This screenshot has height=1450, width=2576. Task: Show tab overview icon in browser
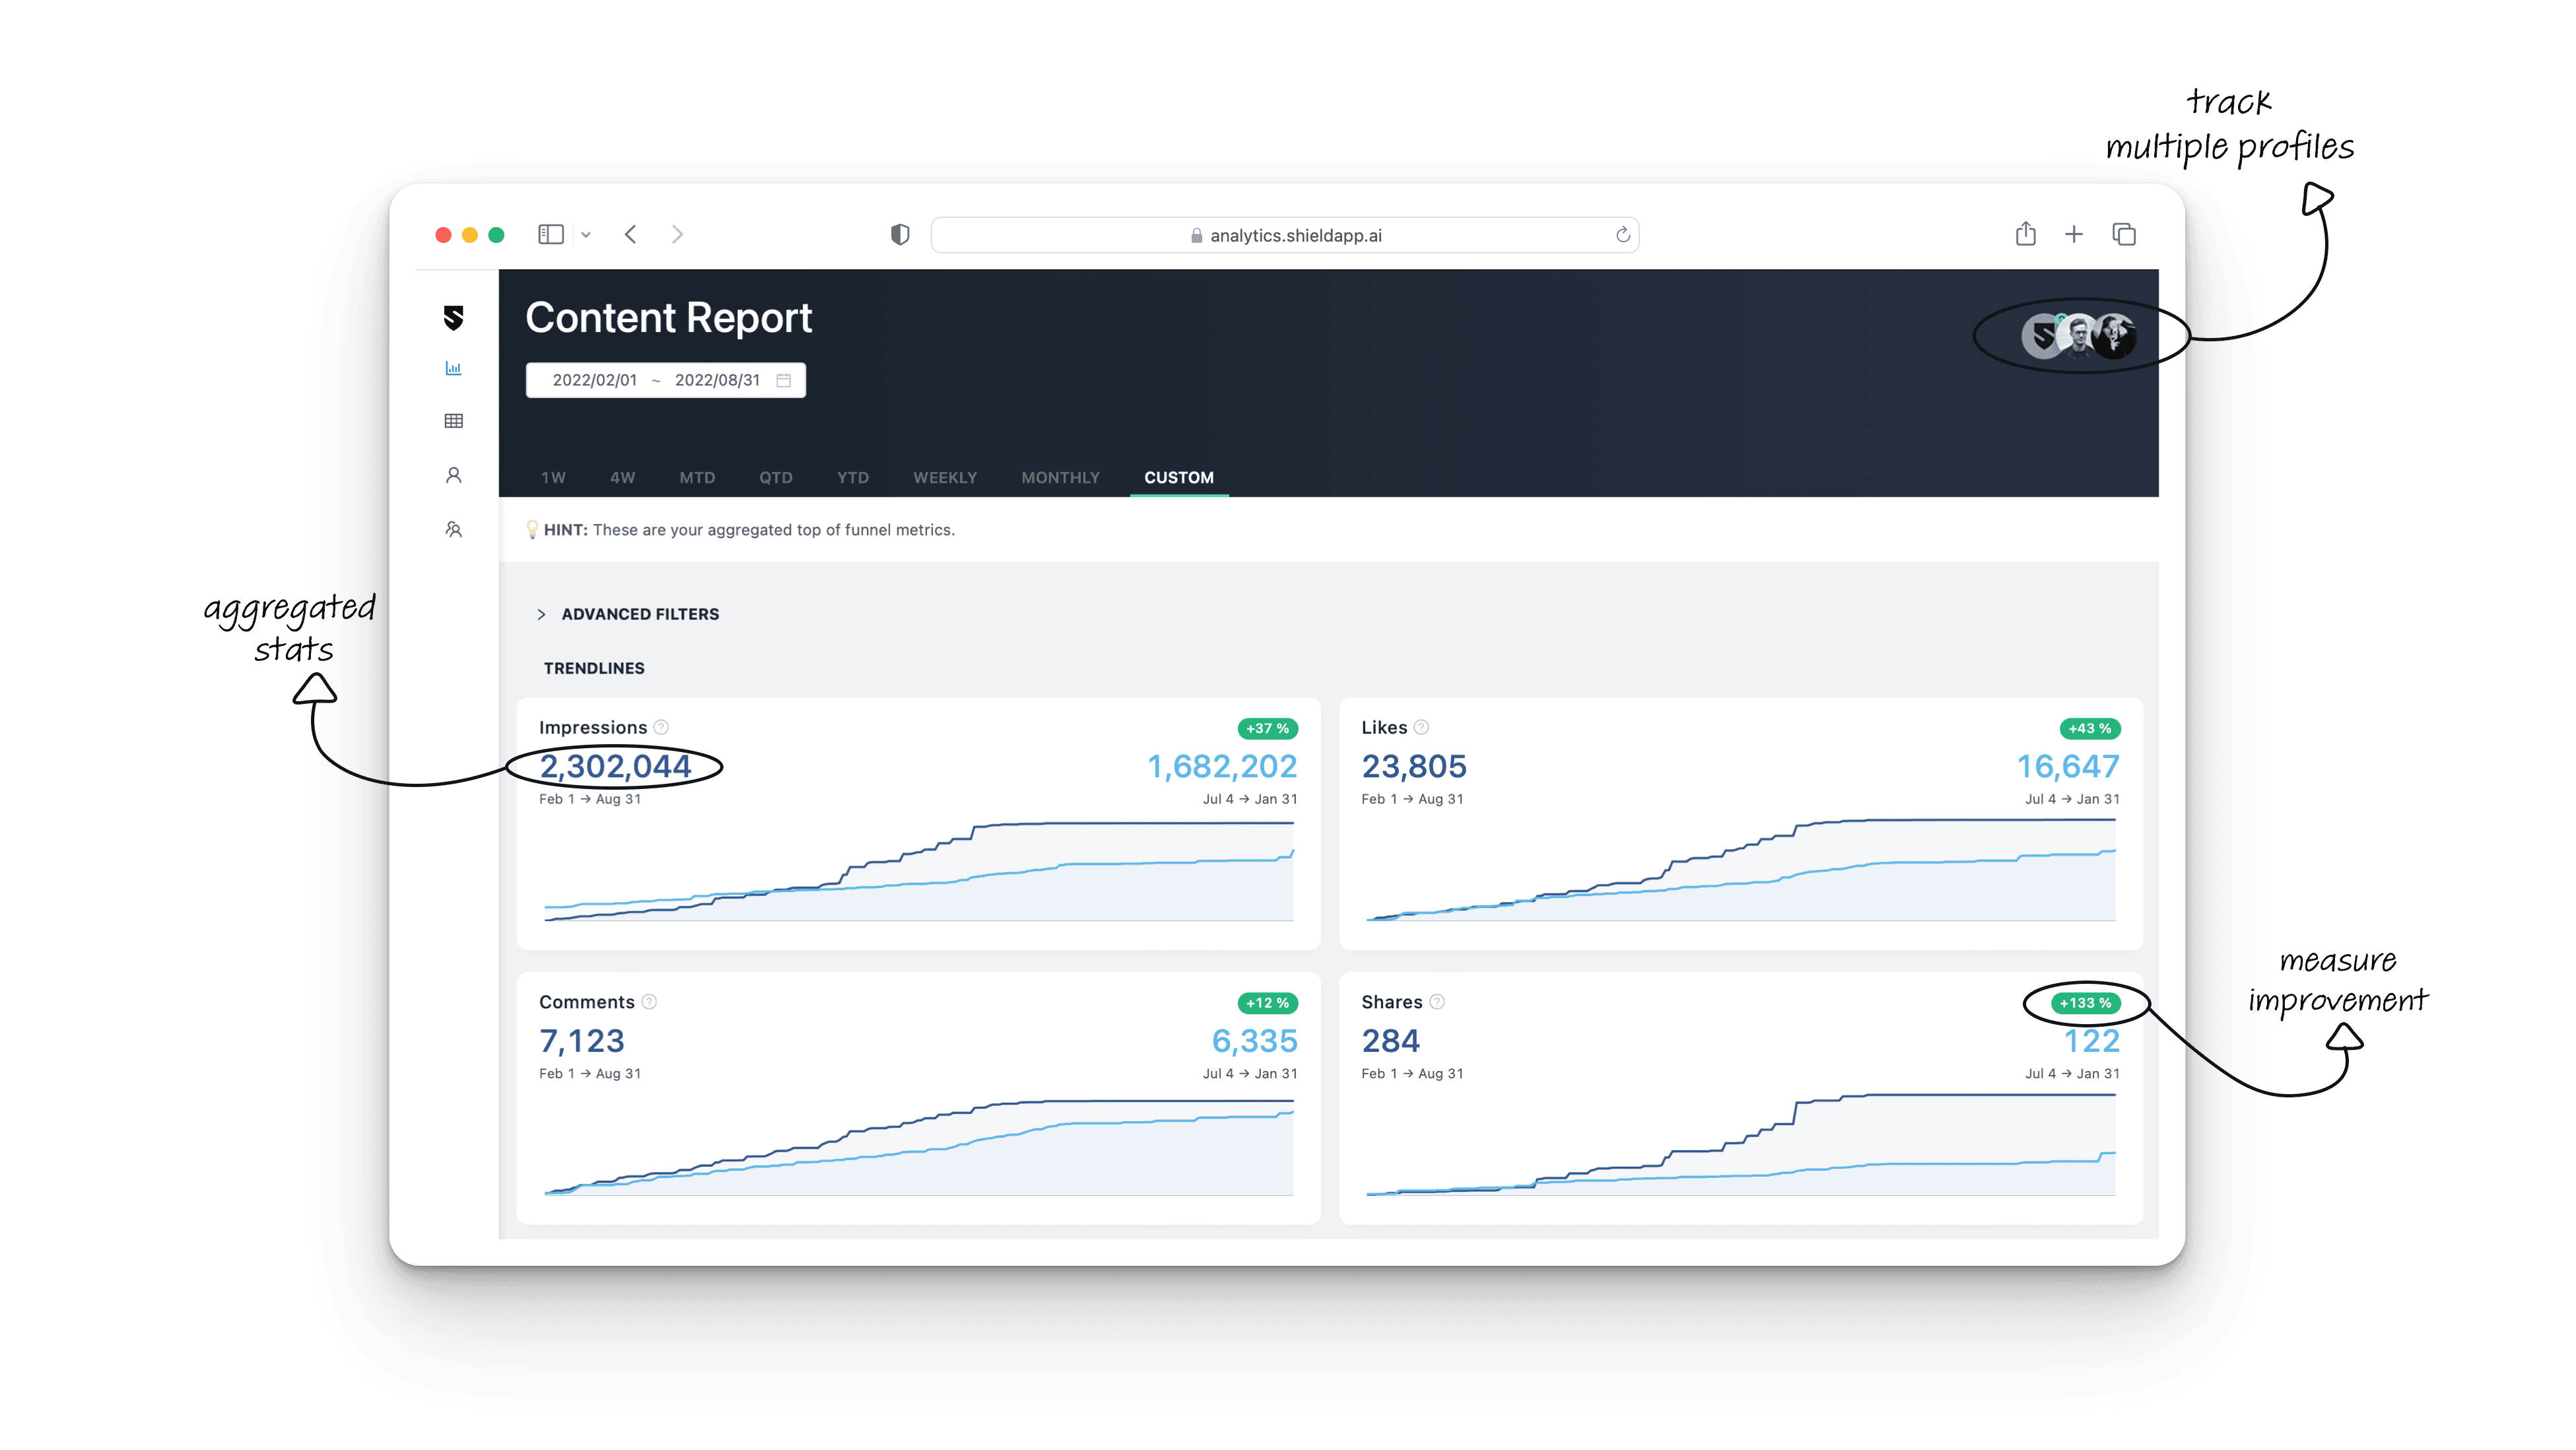2124,235
